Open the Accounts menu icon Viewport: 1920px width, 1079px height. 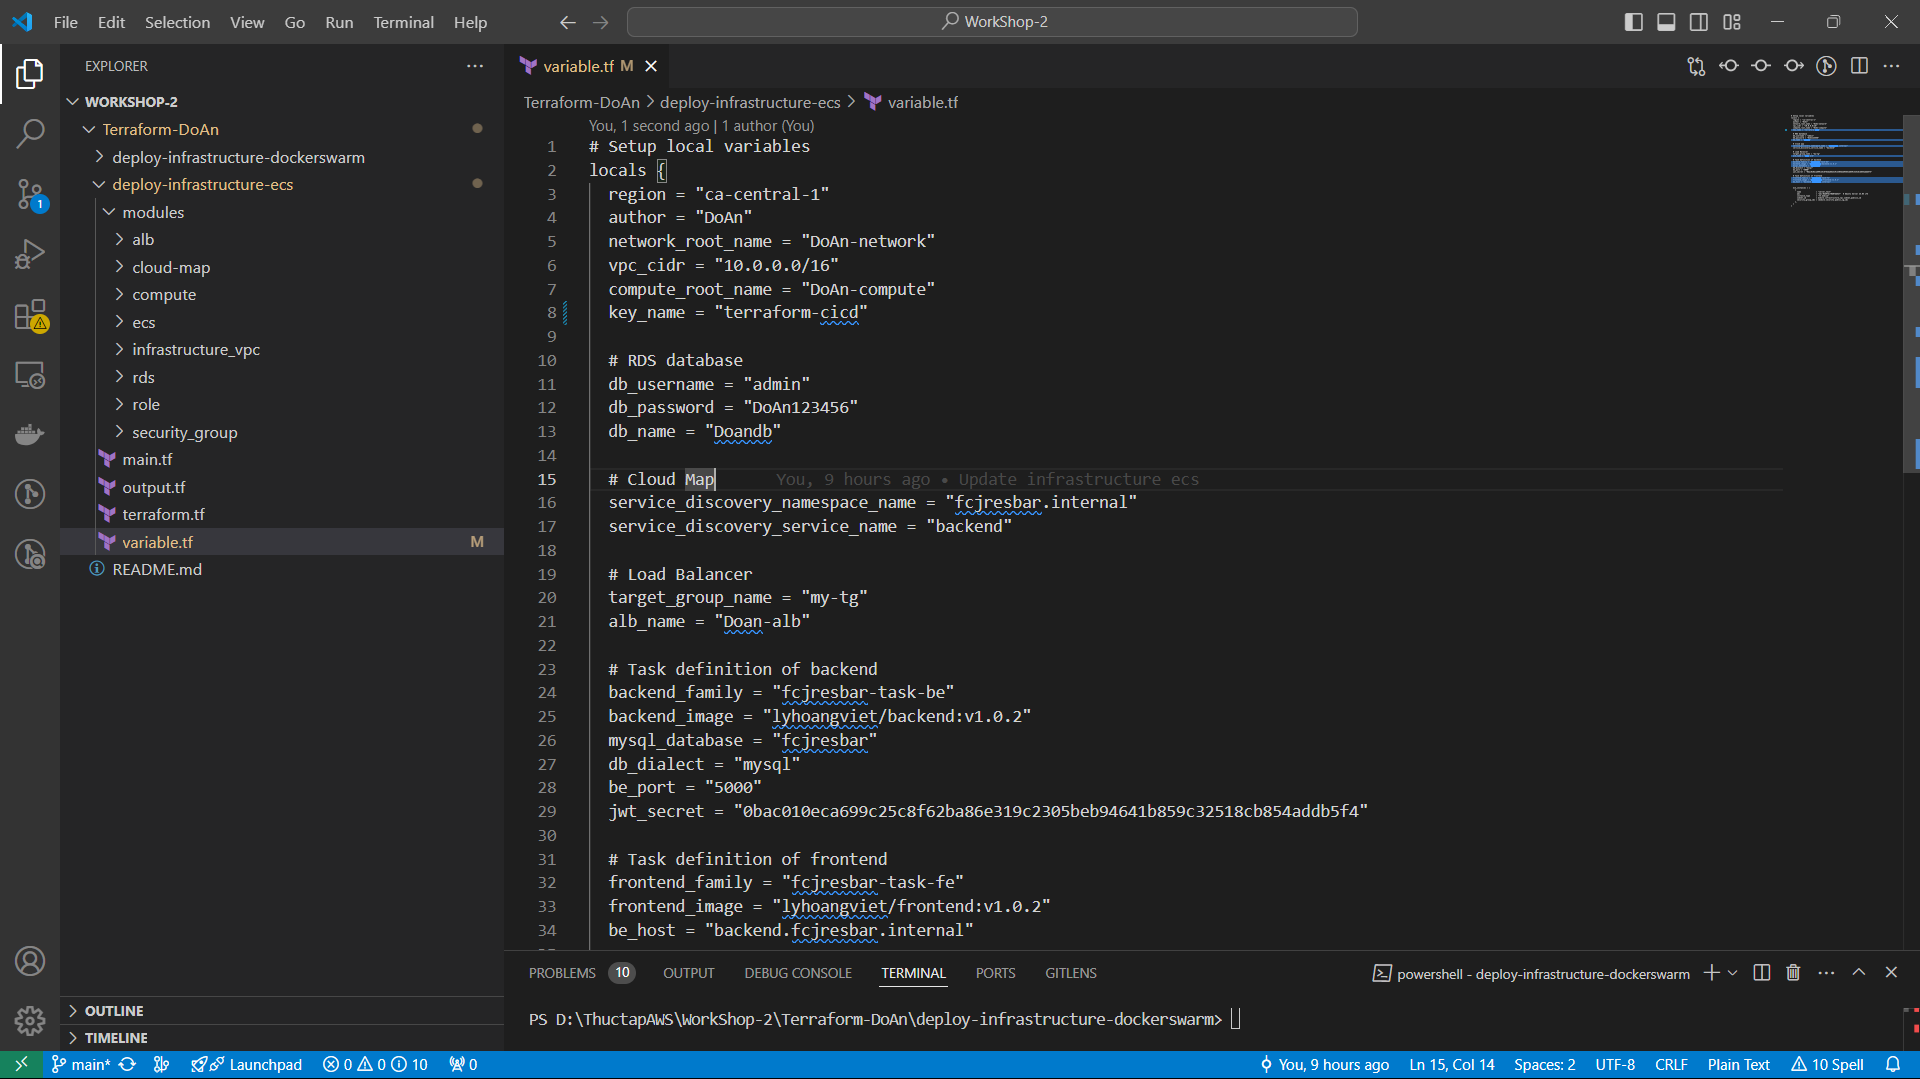point(30,961)
